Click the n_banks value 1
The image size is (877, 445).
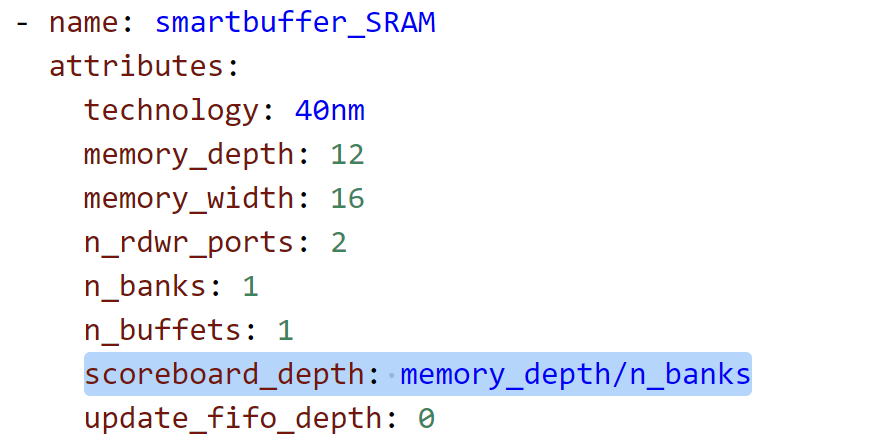[250, 287]
